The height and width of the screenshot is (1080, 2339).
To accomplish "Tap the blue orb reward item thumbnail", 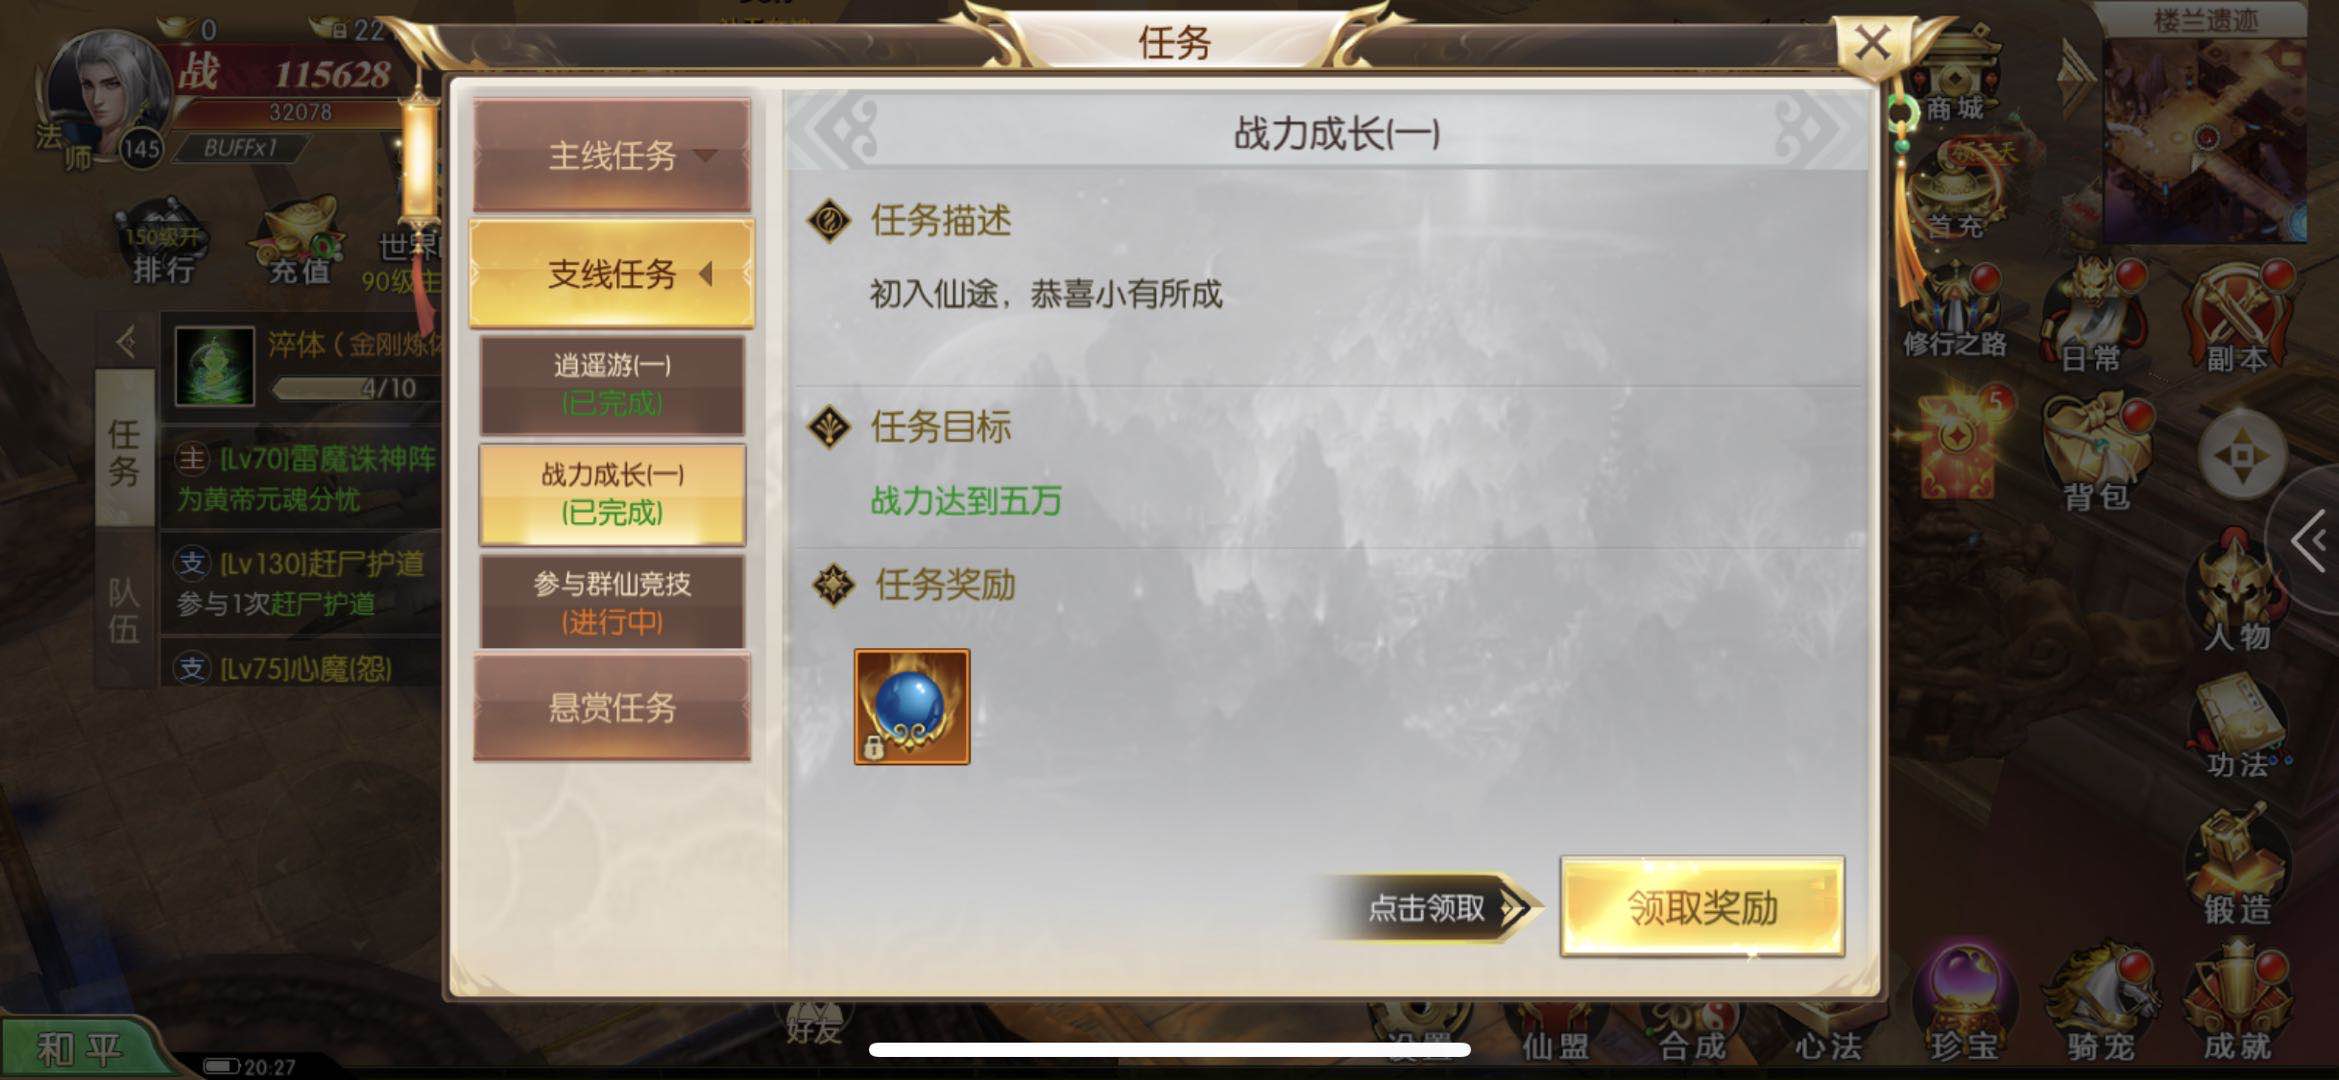I will tap(911, 707).
